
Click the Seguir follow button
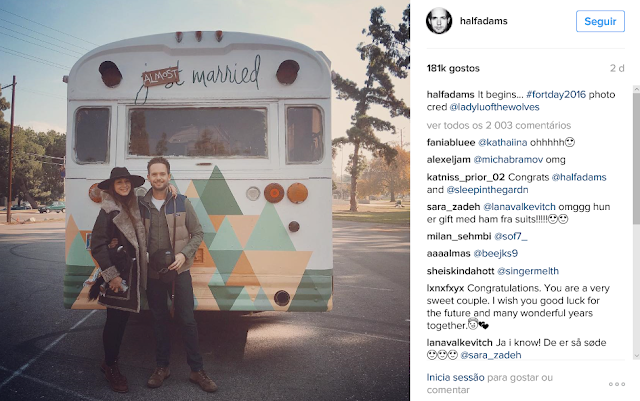click(600, 21)
